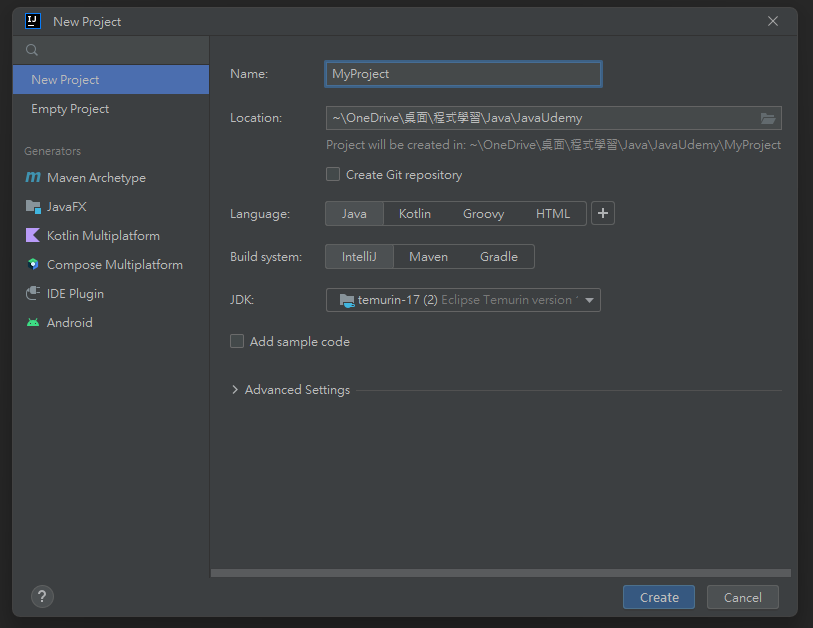Image resolution: width=813 pixels, height=628 pixels.
Task: Add another language with plus button
Action: pos(602,213)
